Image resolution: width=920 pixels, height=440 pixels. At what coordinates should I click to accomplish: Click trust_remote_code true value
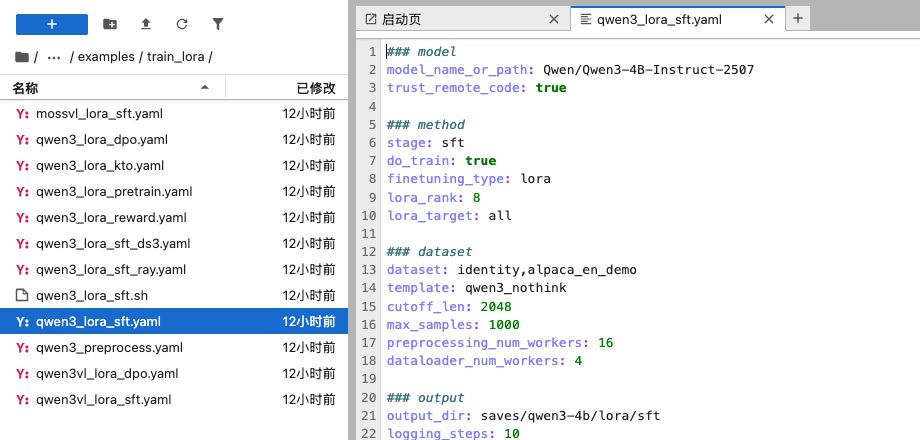(x=551, y=88)
